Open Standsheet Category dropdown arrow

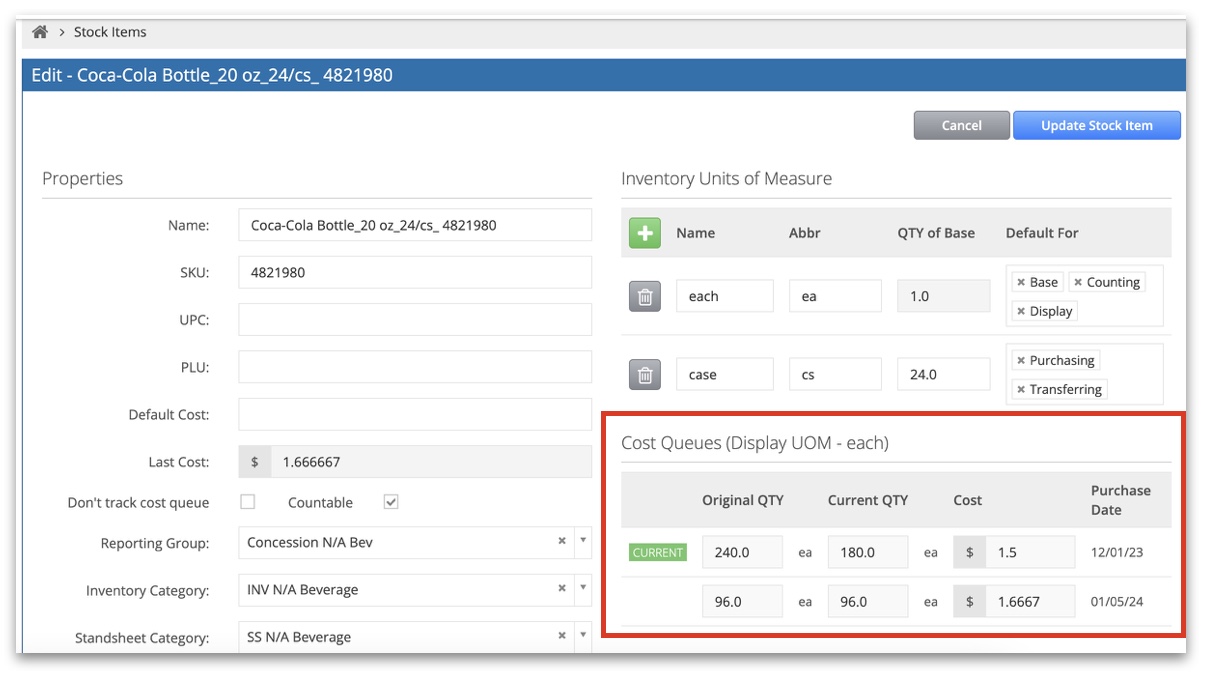tap(583, 636)
